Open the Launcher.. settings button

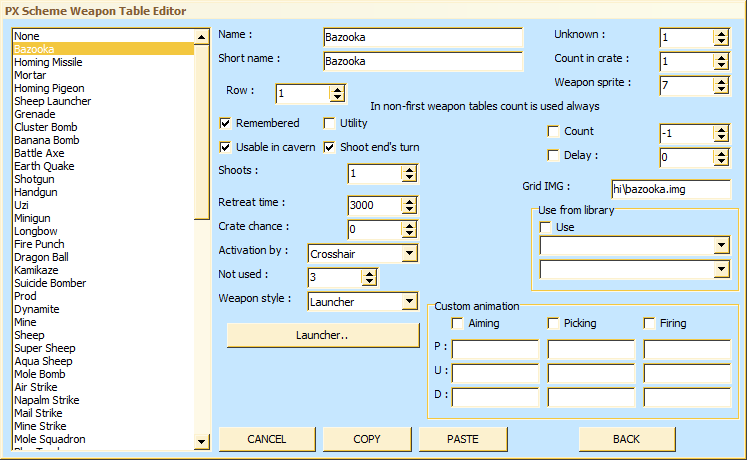point(323,335)
